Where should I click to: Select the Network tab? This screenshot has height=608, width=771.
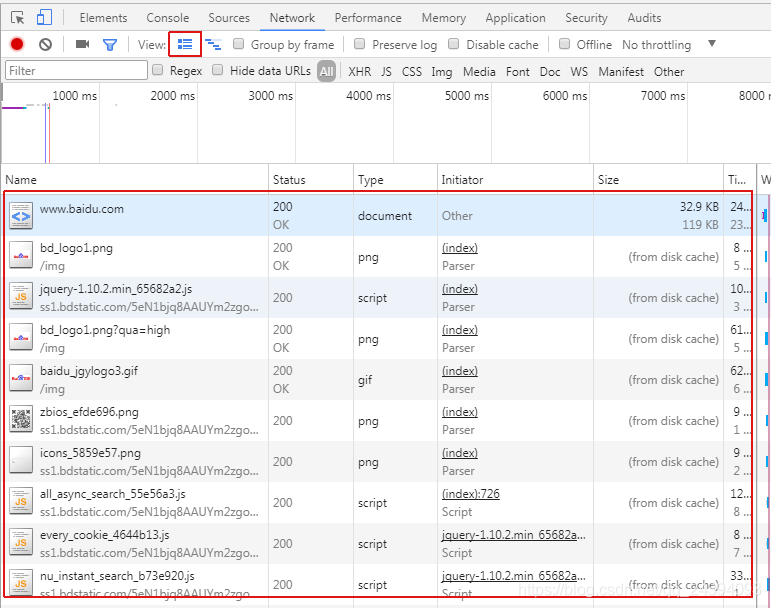(x=292, y=18)
